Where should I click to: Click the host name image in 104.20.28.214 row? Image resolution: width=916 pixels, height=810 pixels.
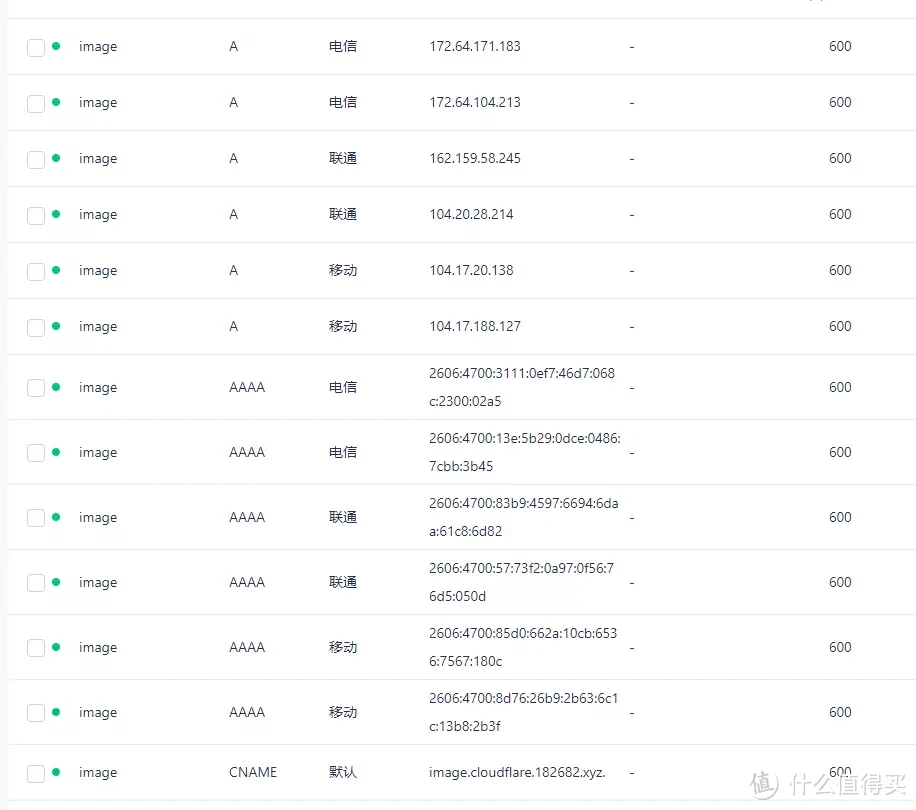tap(98, 215)
